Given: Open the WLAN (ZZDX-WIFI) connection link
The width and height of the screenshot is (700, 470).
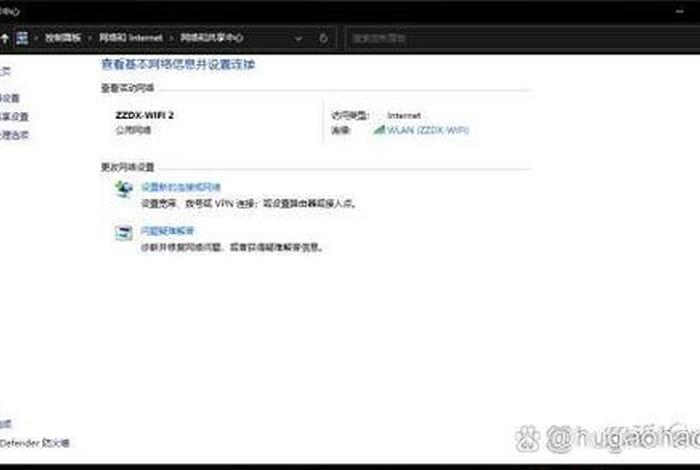Looking at the screenshot, I should pos(428,130).
